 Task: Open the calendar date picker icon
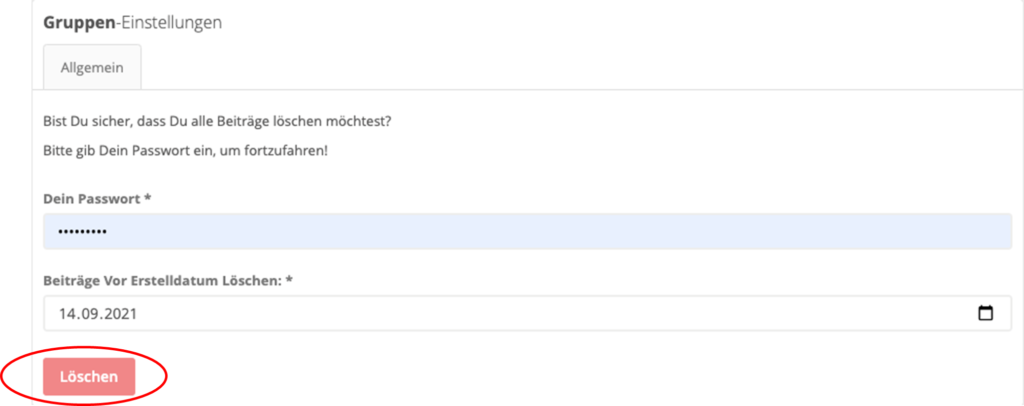click(985, 313)
